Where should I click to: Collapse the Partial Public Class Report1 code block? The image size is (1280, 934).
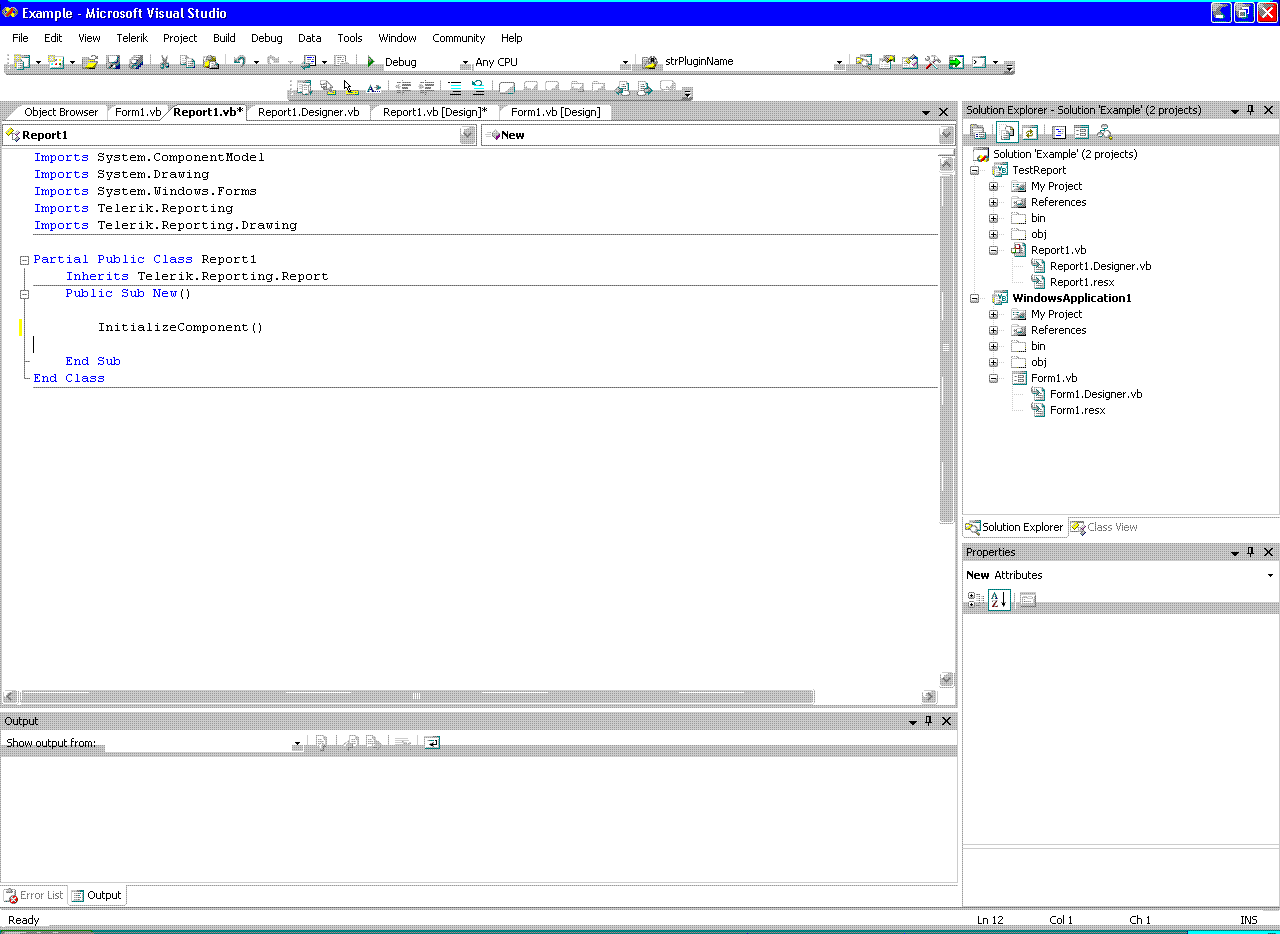(24, 259)
